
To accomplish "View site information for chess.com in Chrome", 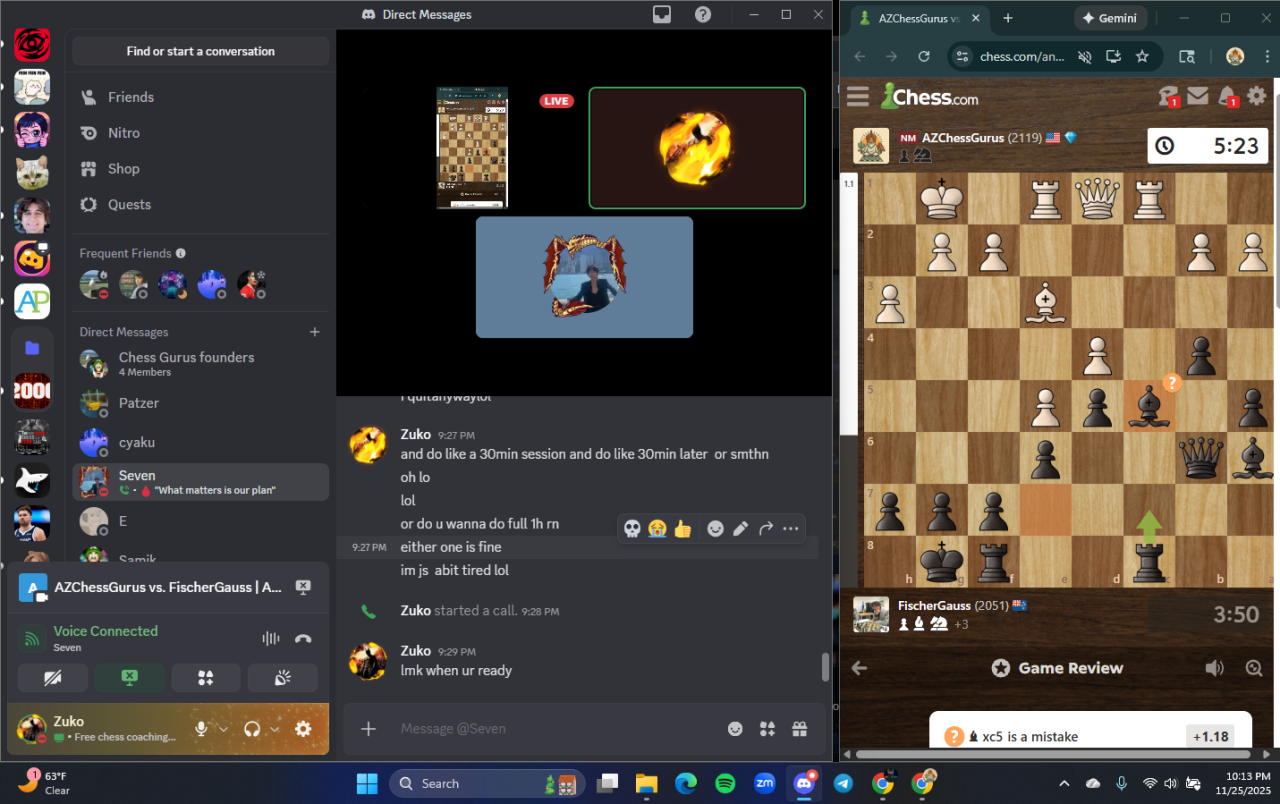I will tap(961, 57).
